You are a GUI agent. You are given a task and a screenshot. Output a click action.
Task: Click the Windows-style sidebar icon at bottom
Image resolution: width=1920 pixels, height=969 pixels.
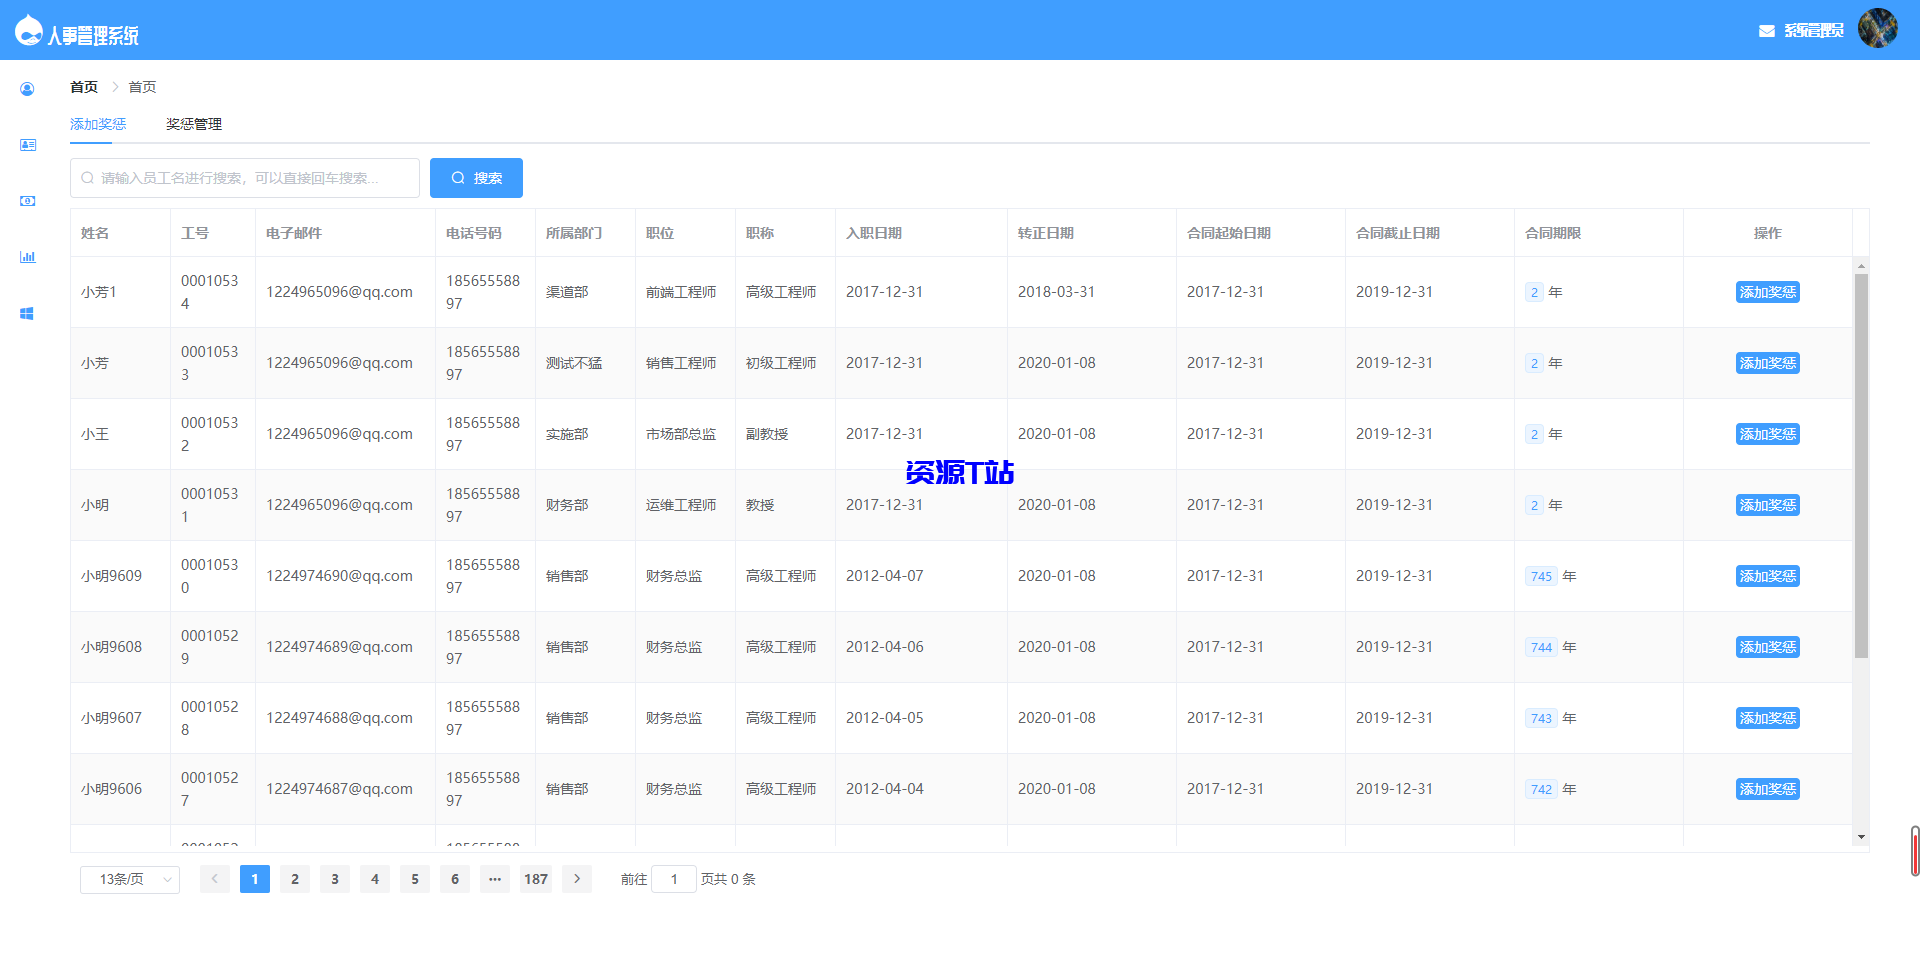[27, 313]
